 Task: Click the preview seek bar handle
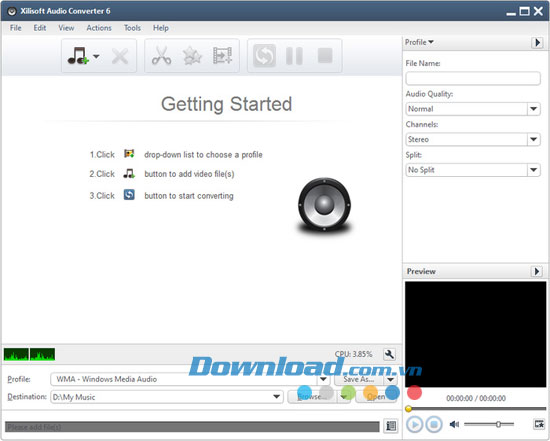pyautogui.click(x=408, y=409)
